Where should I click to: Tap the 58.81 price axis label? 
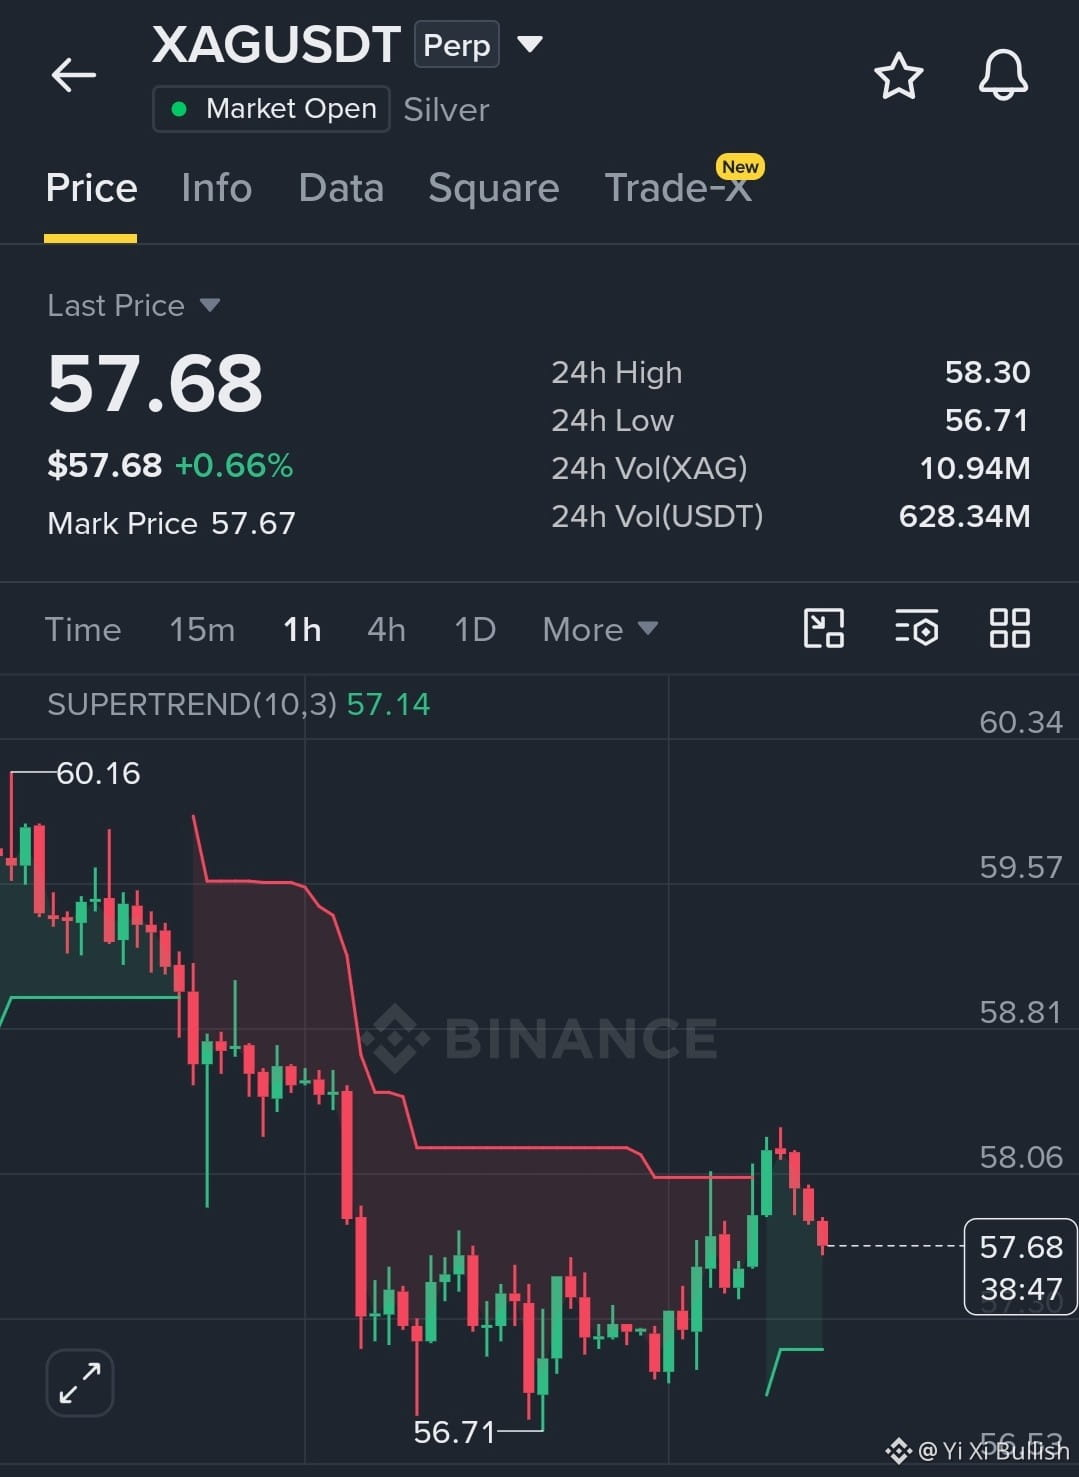coord(1021,1012)
